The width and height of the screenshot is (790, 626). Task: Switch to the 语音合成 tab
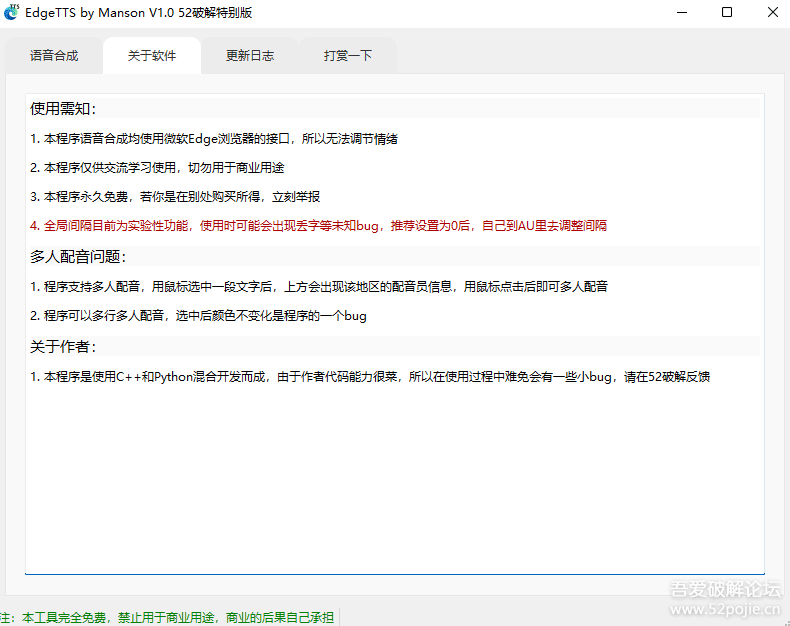point(54,55)
